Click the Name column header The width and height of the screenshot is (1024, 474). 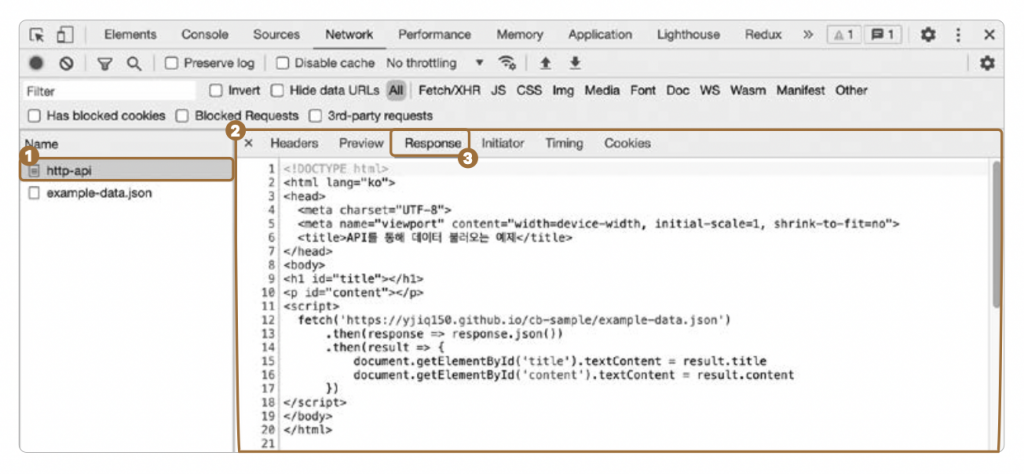point(127,144)
